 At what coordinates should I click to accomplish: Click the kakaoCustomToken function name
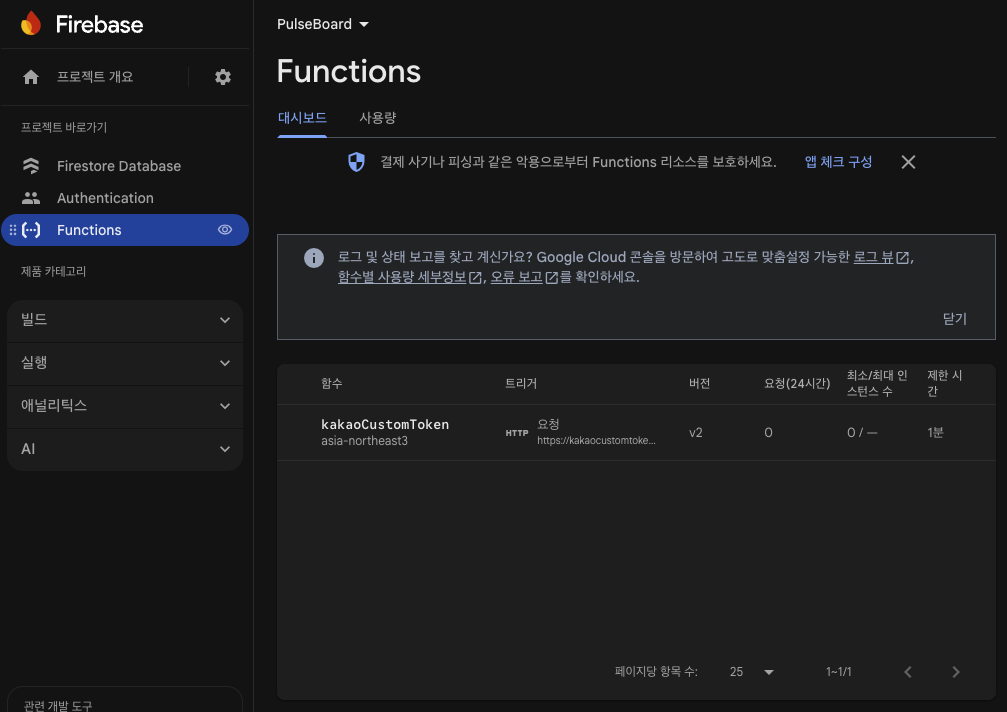coord(385,424)
